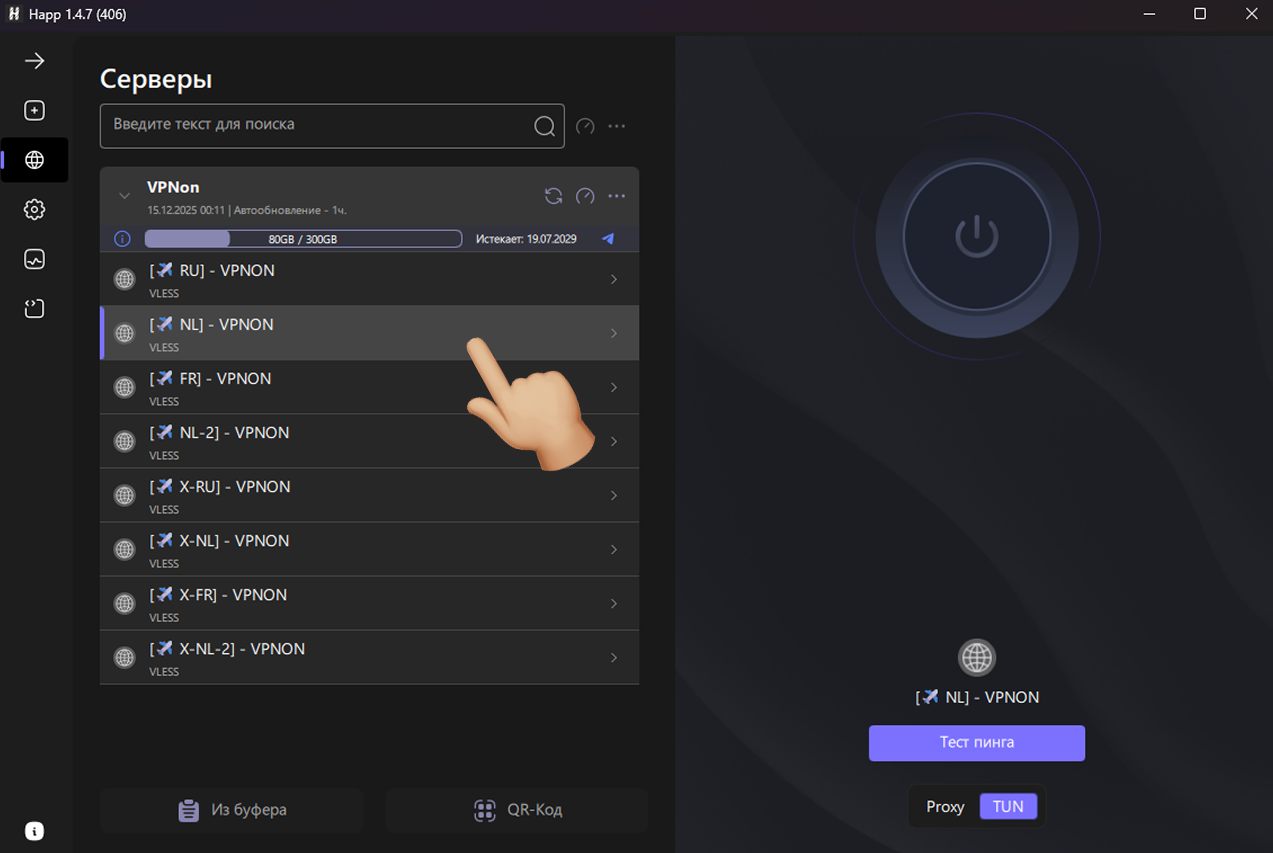
Task: Open details chevron for [NL] - VPNON
Action: pyautogui.click(x=614, y=333)
